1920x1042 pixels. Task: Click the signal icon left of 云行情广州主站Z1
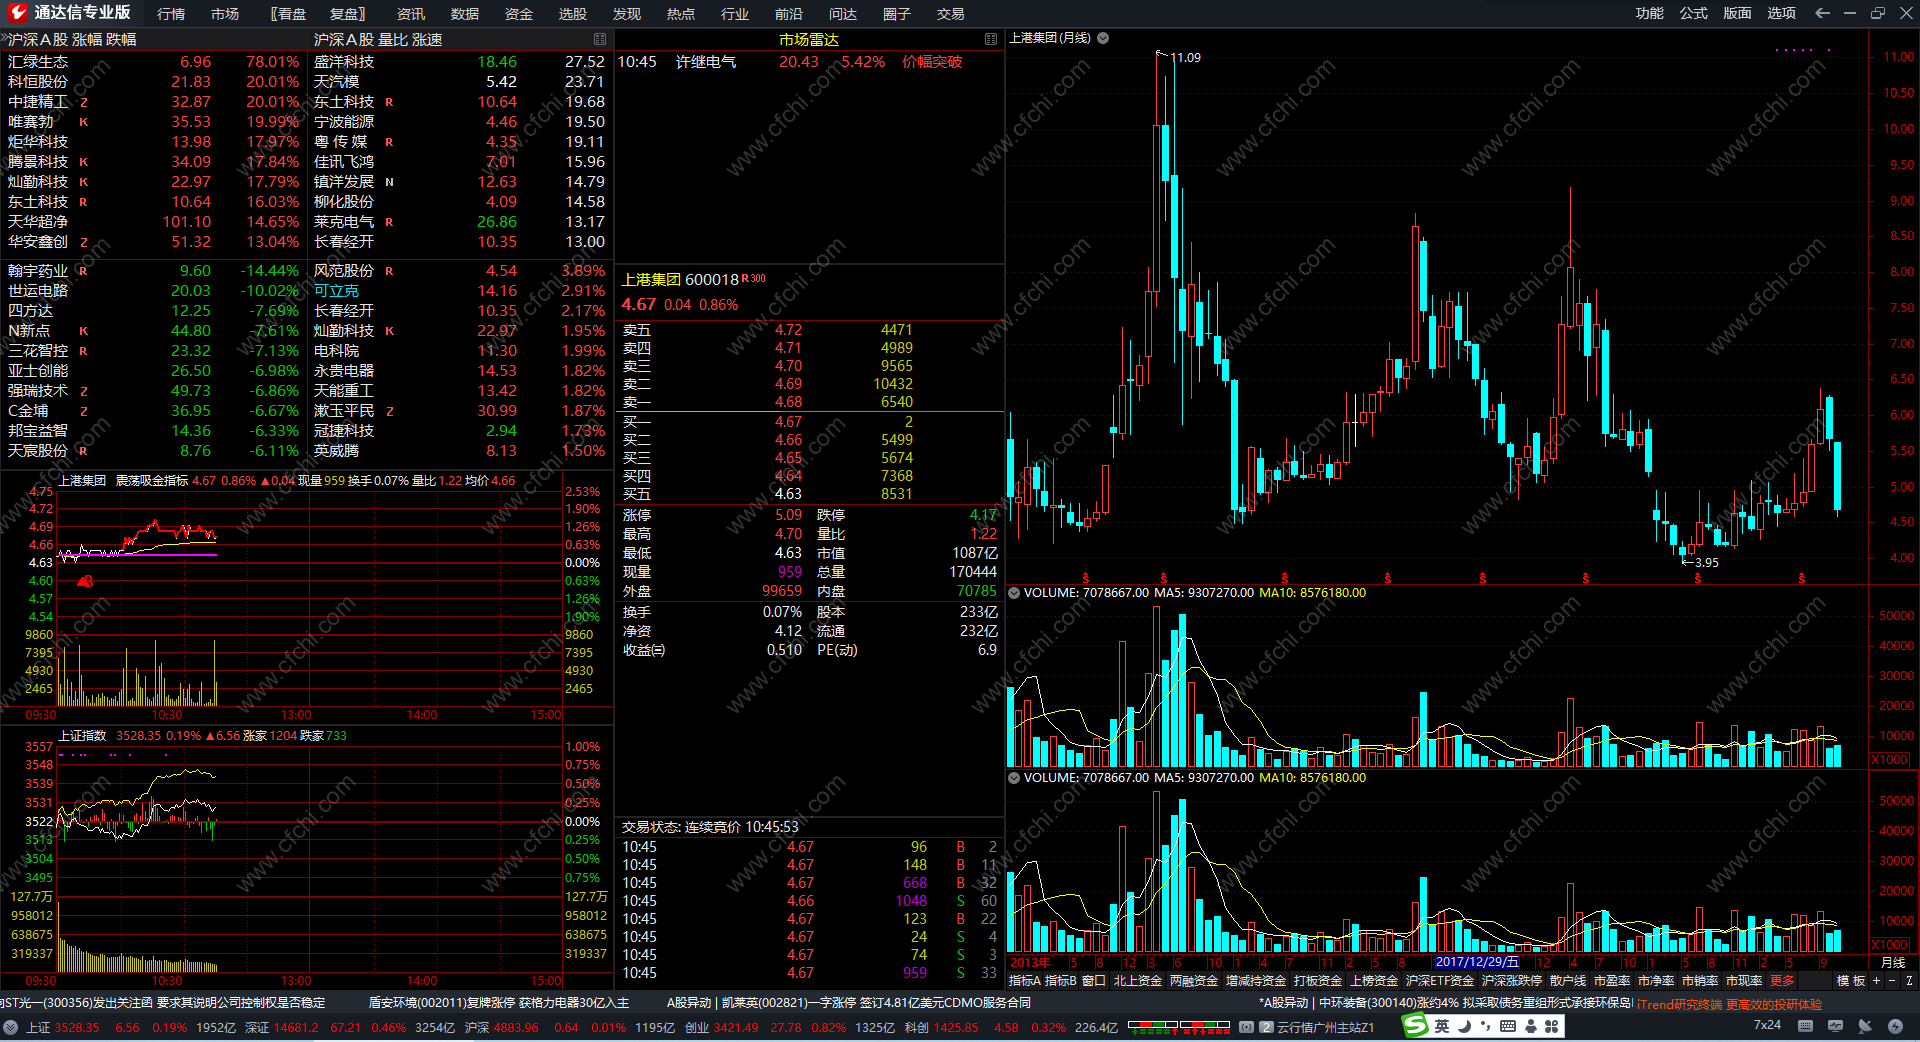1246,1027
